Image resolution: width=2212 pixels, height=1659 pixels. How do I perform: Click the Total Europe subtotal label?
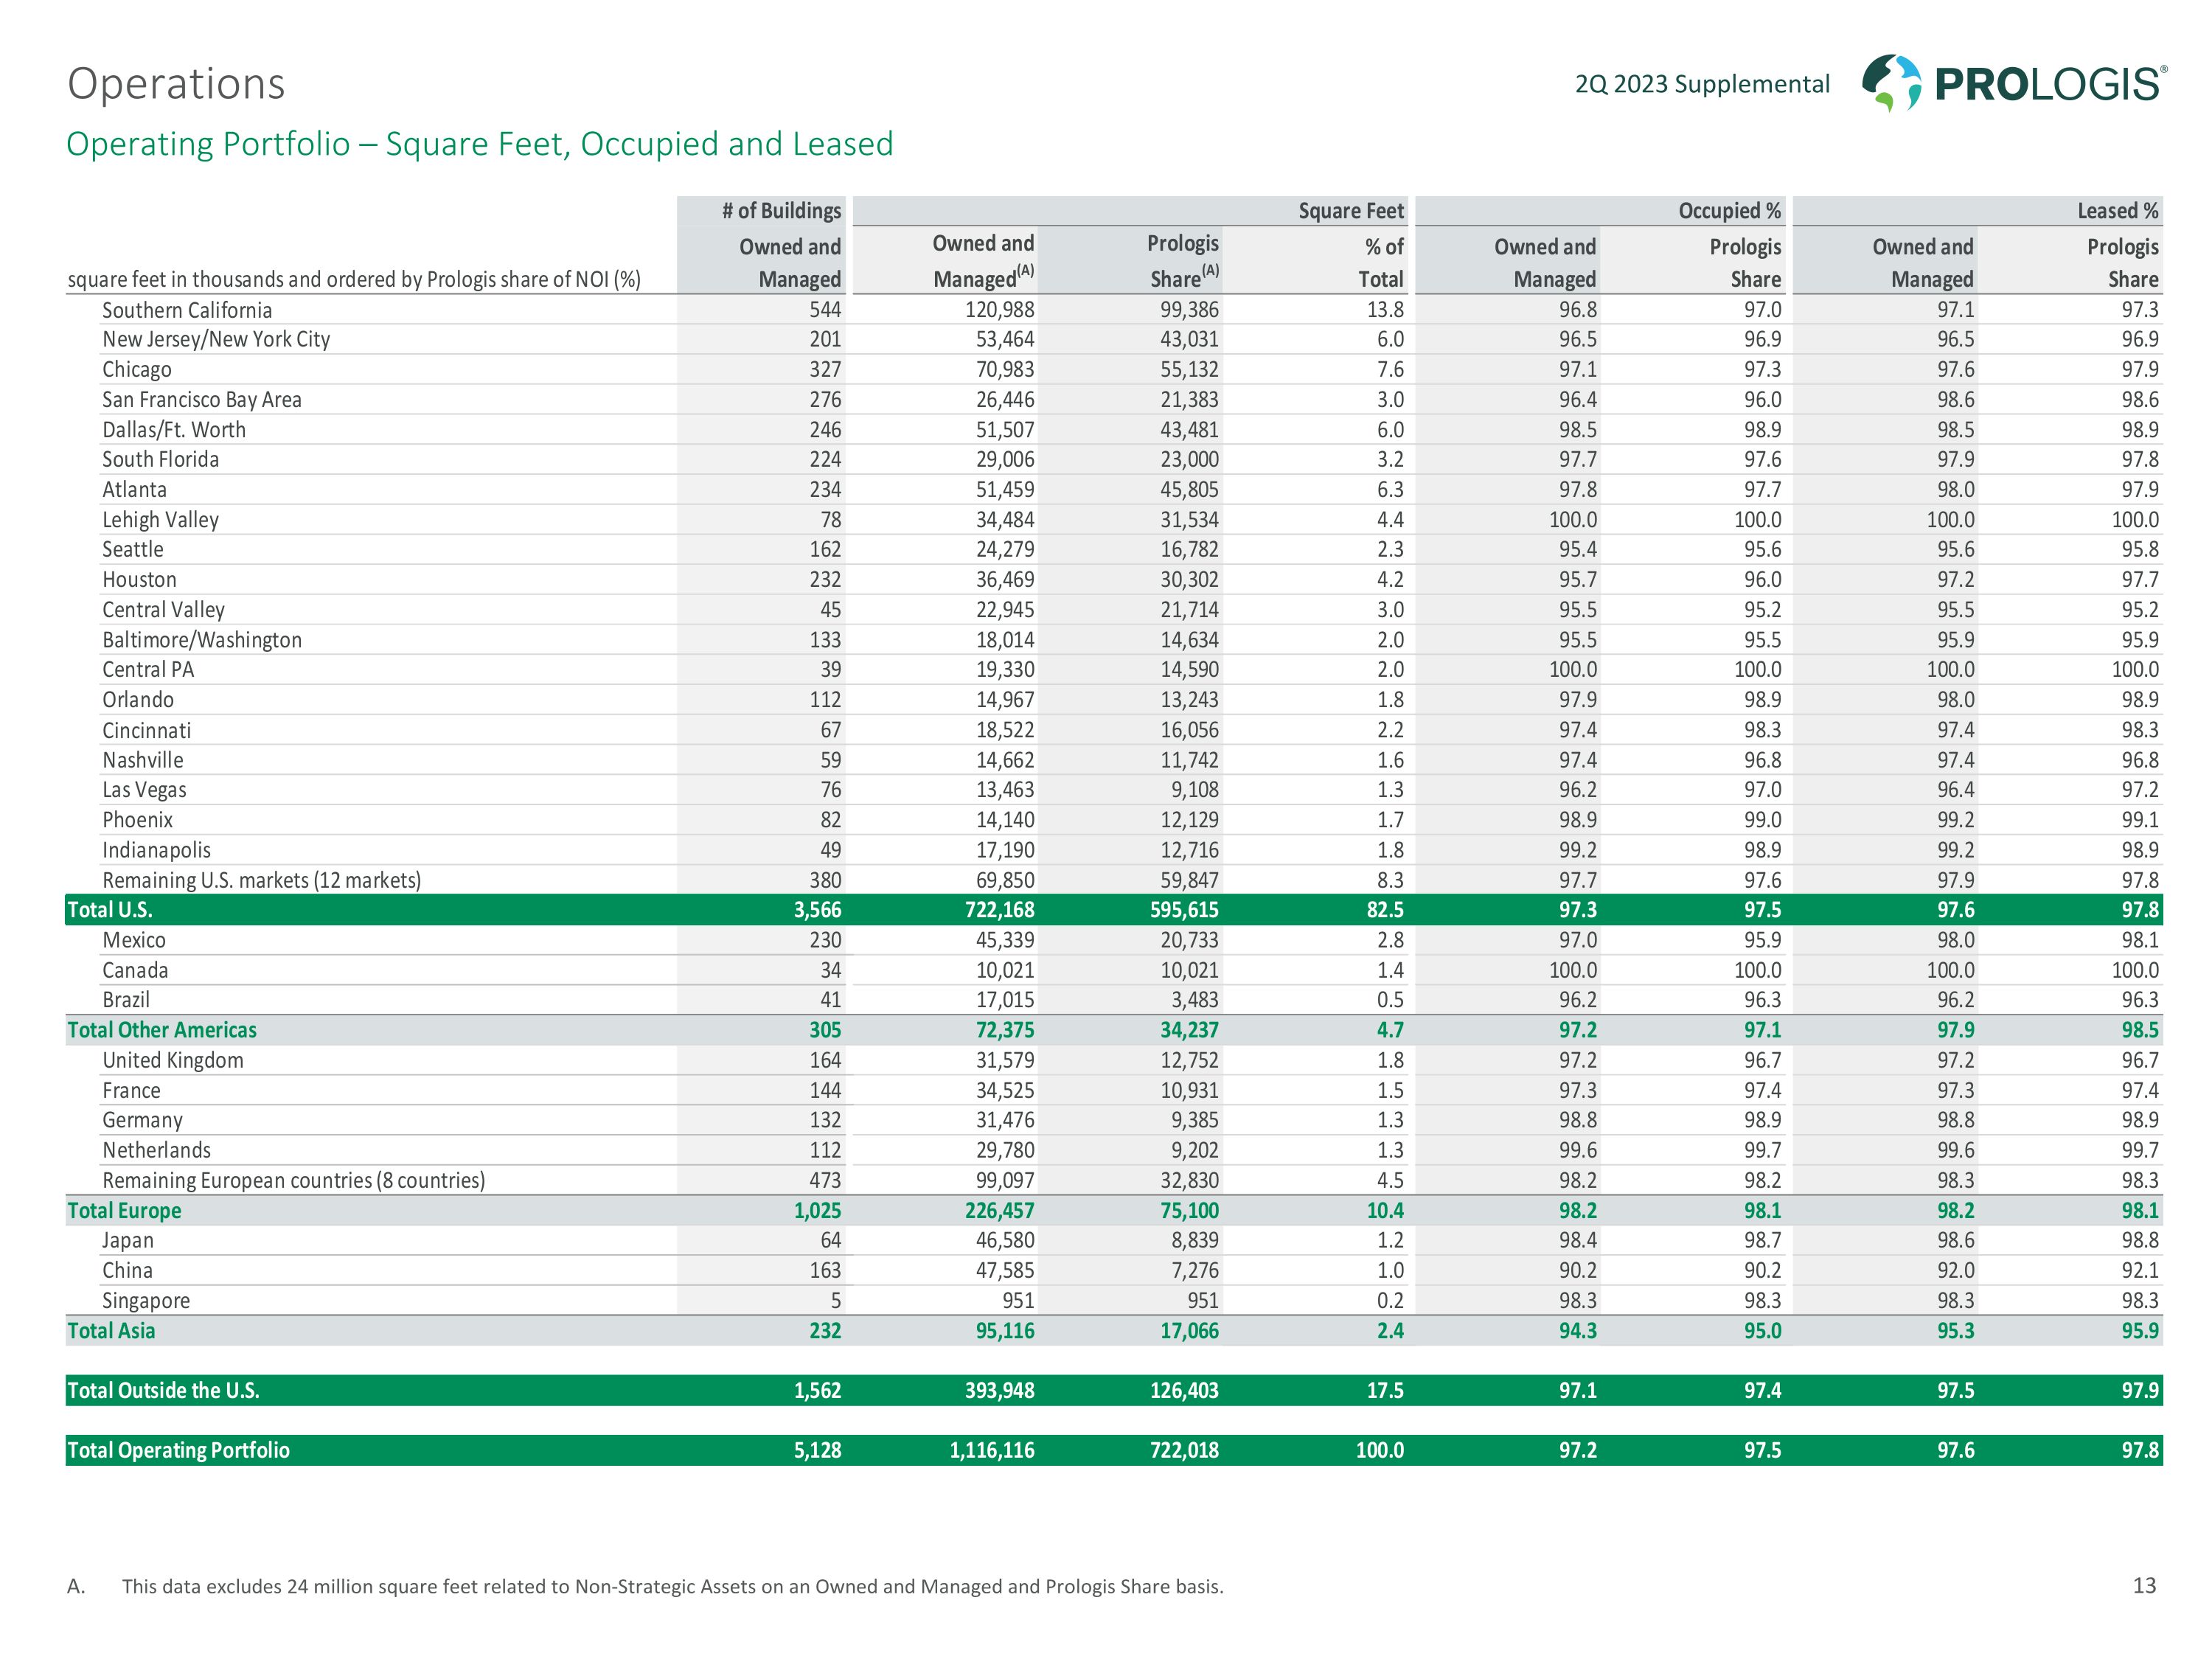click(124, 1210)
